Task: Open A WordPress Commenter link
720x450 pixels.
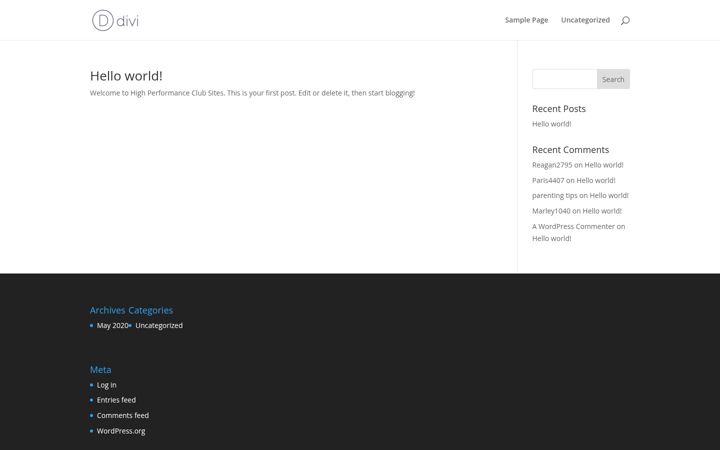Action: [573, 226]
